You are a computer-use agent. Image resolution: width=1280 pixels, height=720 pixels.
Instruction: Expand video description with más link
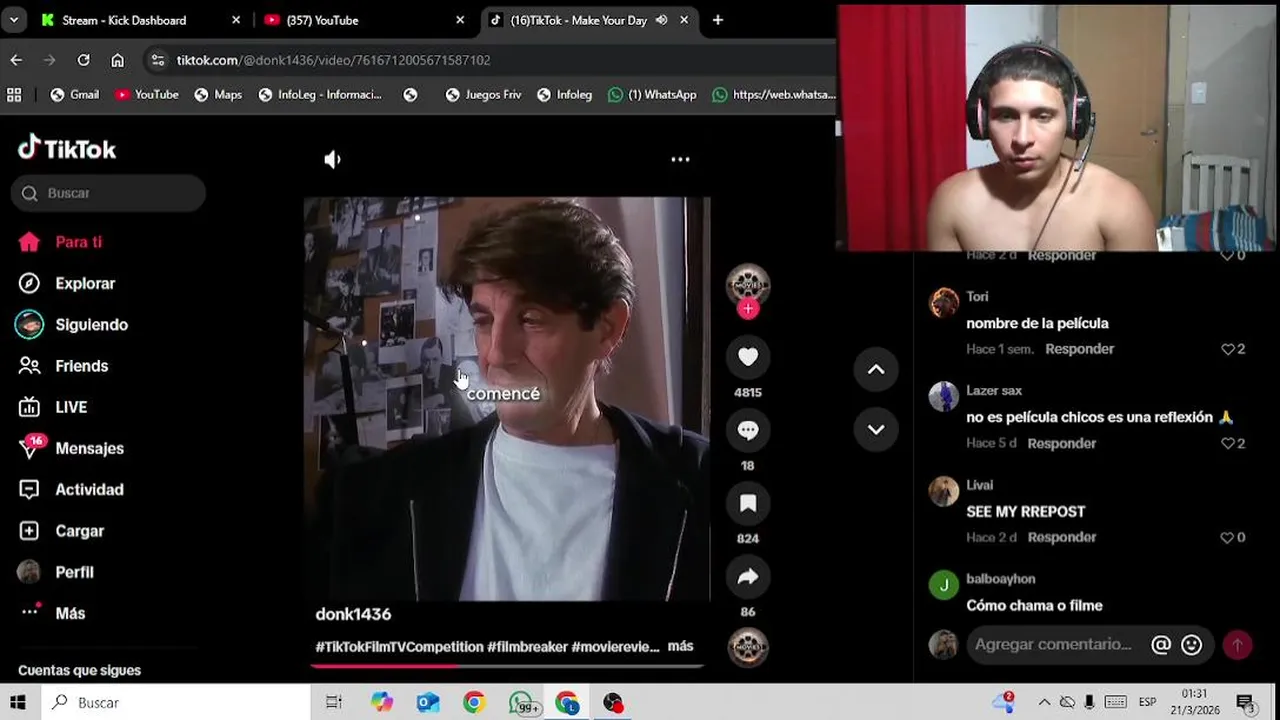click(680, 646)
